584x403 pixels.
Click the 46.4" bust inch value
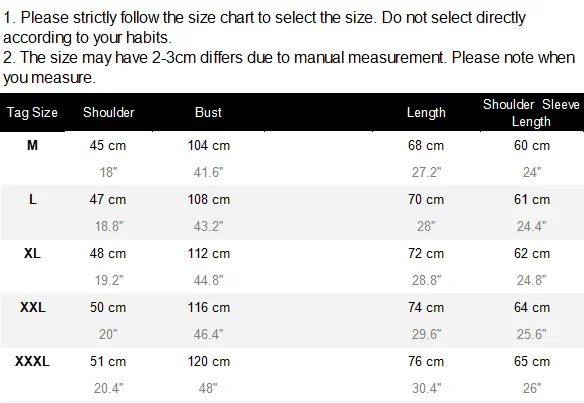click(x=208, y=334)
